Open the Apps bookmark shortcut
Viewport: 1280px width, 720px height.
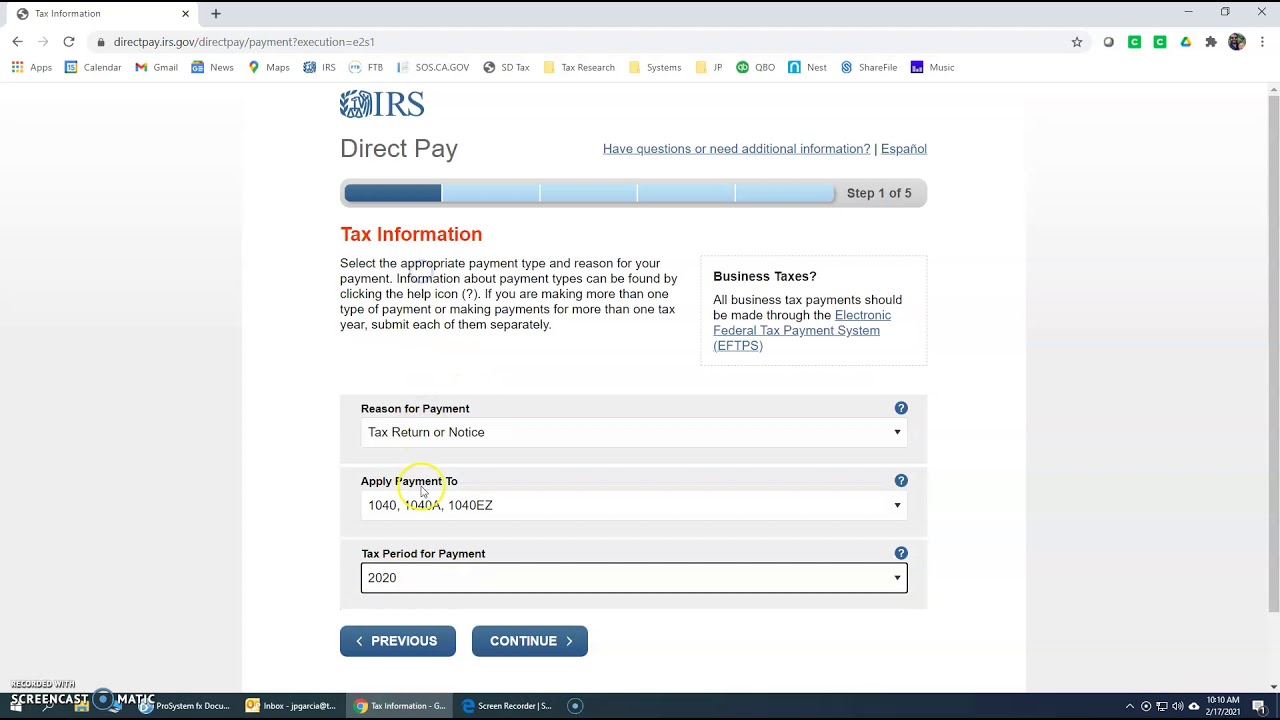click(x=32, y=67)
